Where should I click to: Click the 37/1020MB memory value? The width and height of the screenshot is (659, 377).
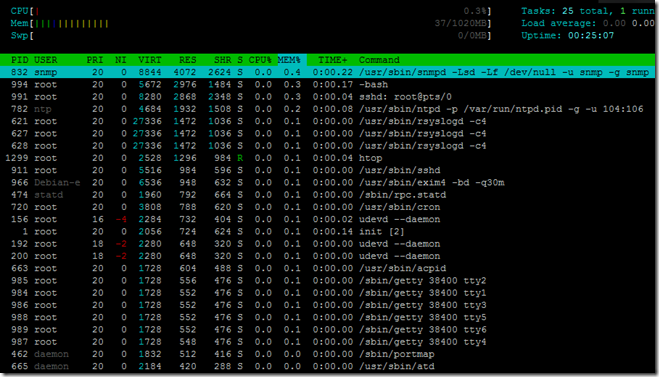(x=461, y=23)
